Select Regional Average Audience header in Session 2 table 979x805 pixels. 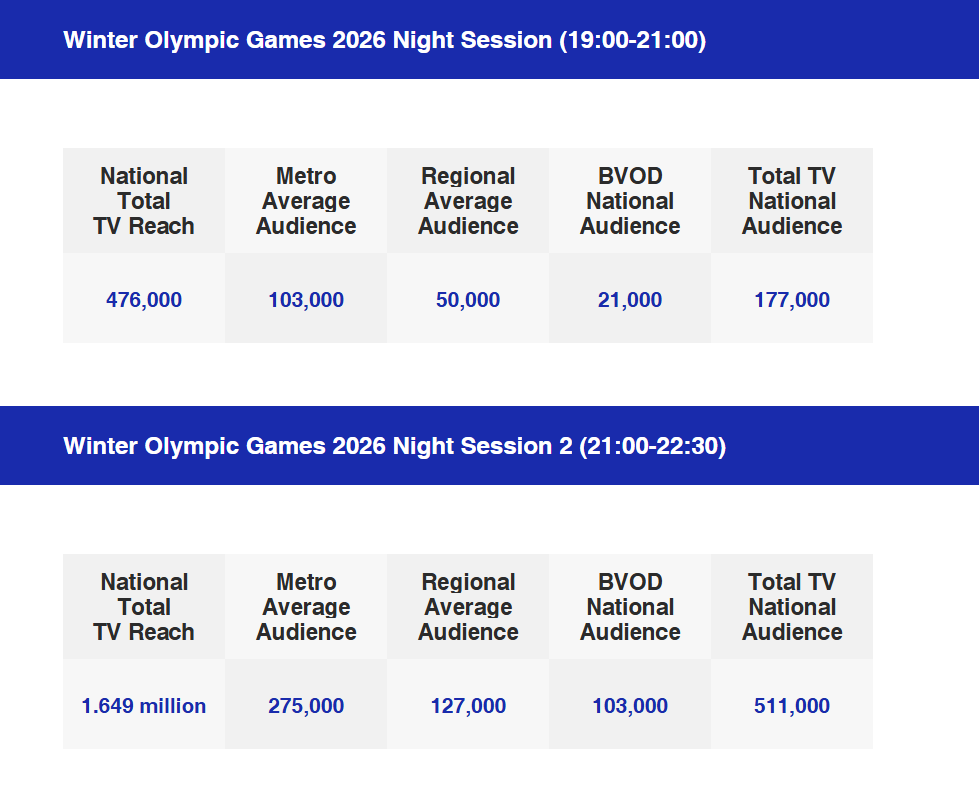click(x=468, y=607)
